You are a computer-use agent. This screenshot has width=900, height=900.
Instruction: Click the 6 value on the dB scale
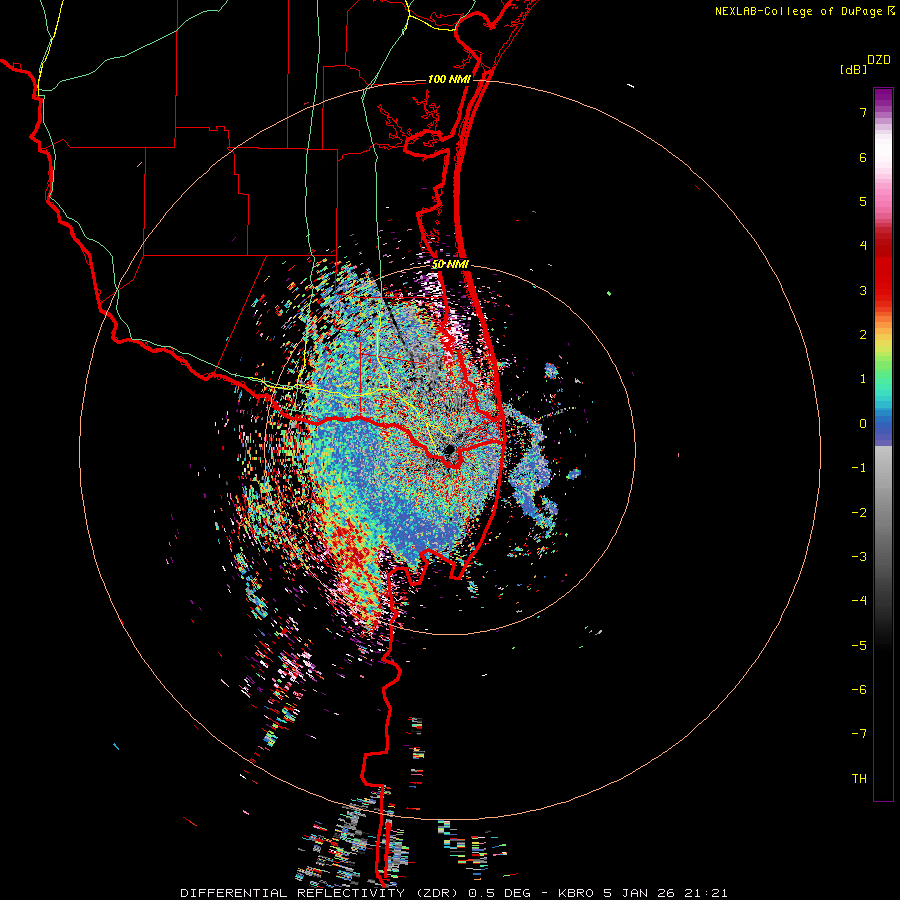point(863,157)
